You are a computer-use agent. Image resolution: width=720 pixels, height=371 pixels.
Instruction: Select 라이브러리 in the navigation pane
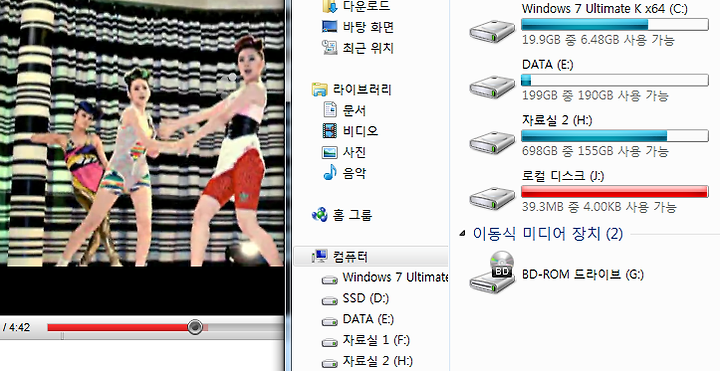(362, 89)
